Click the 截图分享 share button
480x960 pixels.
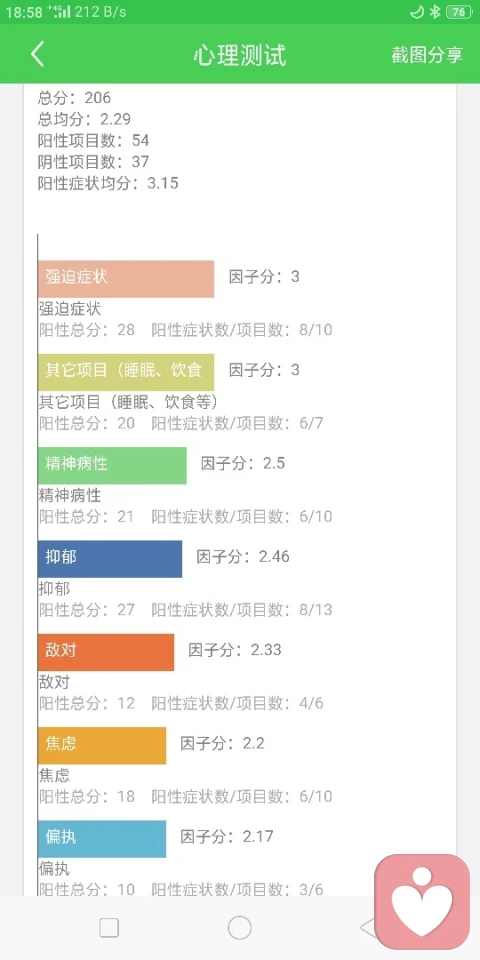coord(427,54)
